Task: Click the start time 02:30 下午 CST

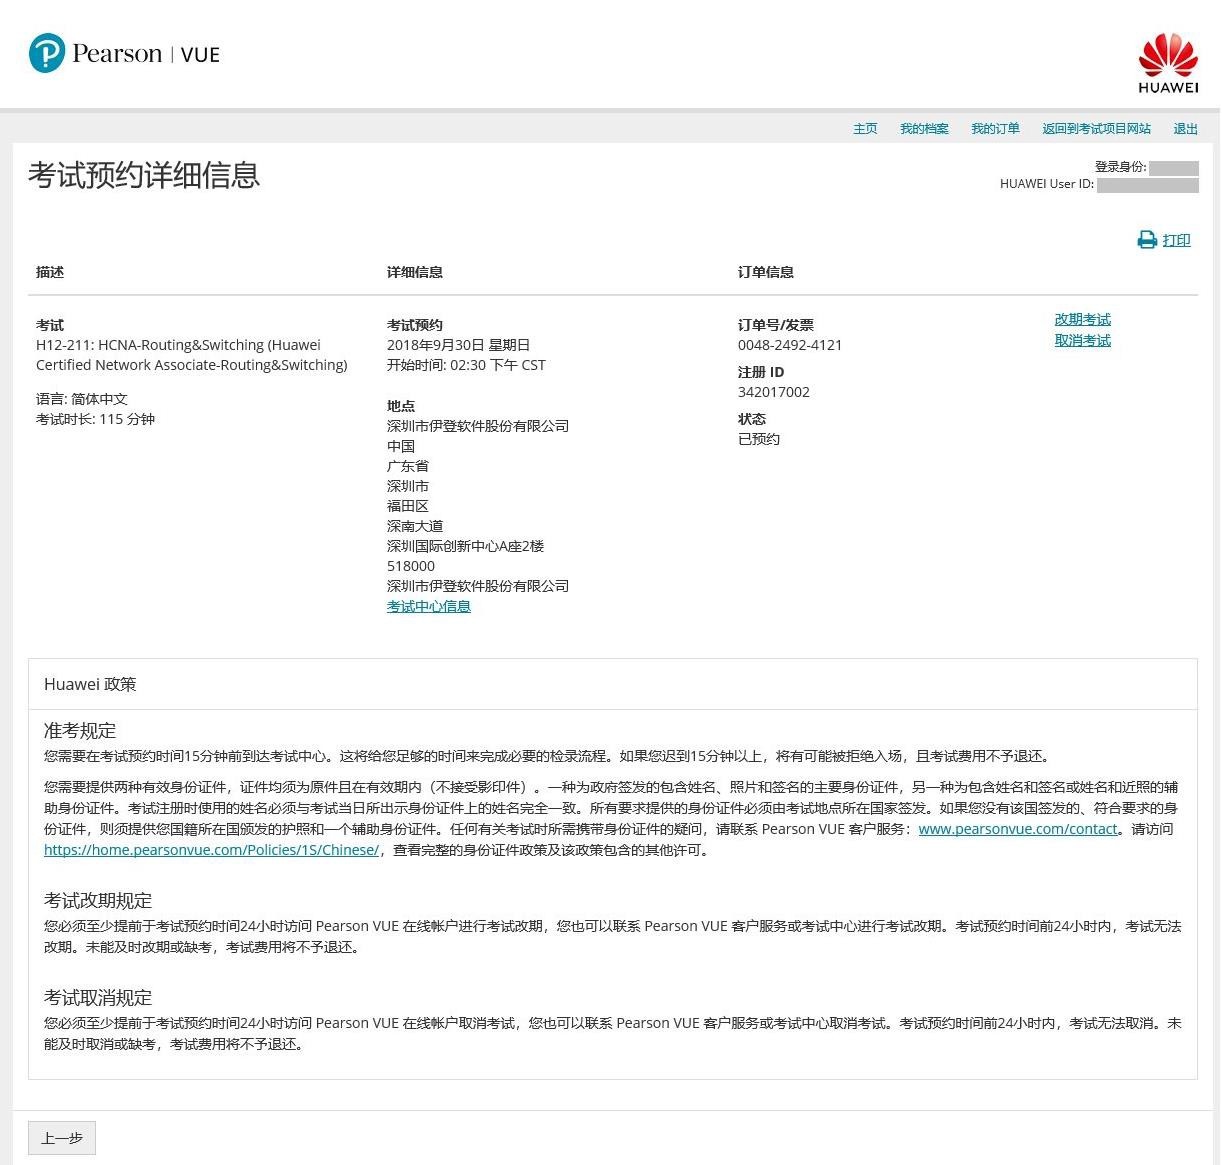Action: point(466,365)
